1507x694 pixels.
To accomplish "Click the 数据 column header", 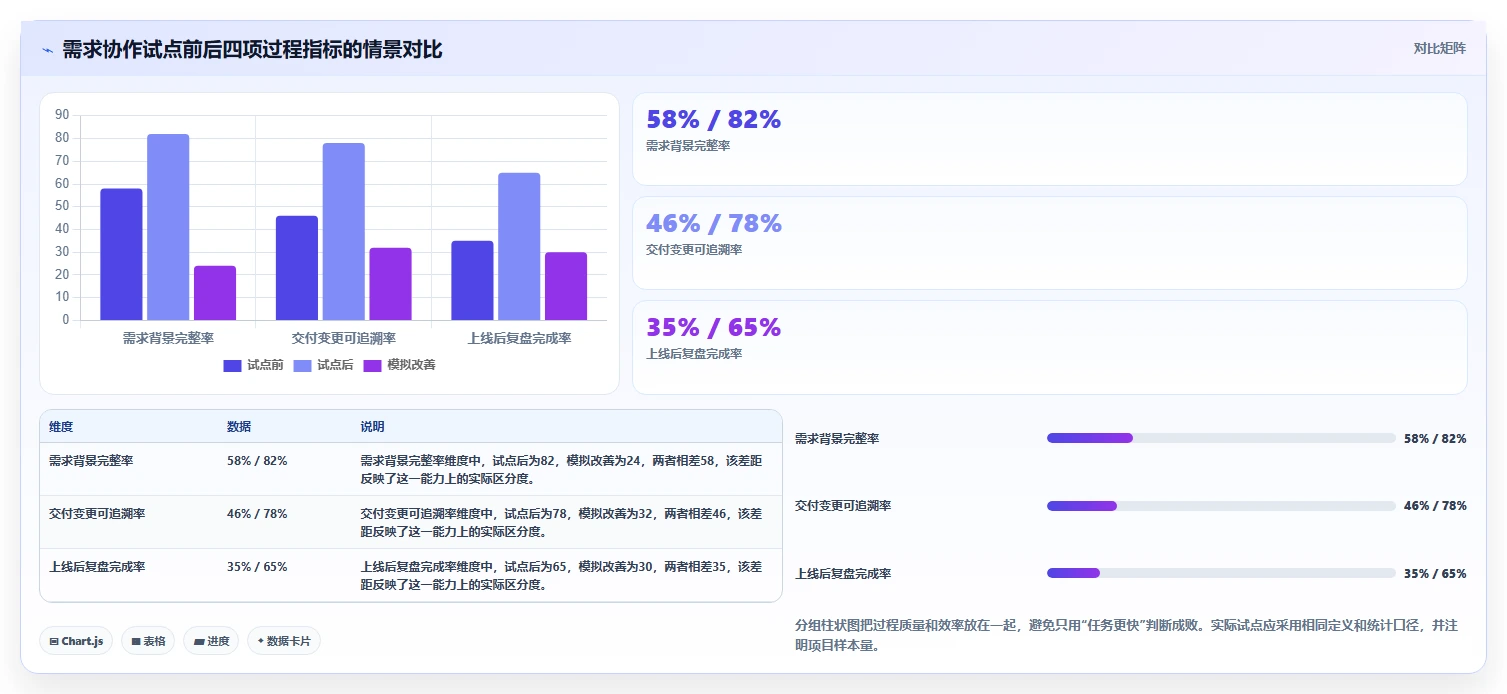I will [x=239, y=427].
